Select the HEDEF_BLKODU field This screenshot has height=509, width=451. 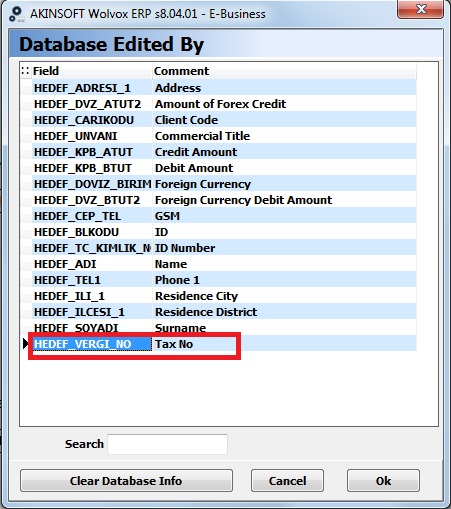point(92,232)
